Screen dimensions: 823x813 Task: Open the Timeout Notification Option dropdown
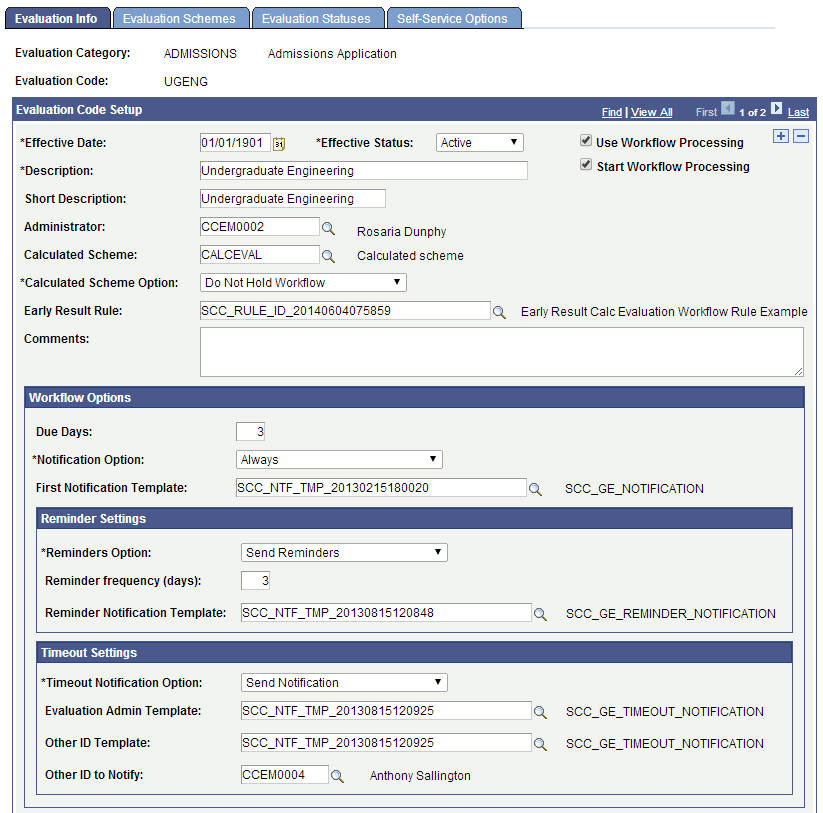click(343, 681)
